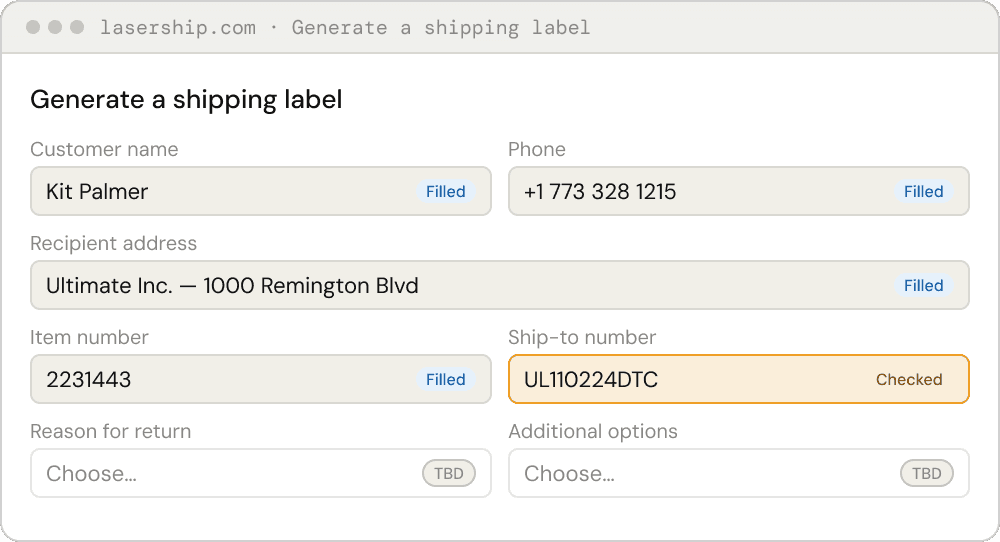Click the Filled badge in Recipient address
1000x542 pixels.
[x=924, y=285]
